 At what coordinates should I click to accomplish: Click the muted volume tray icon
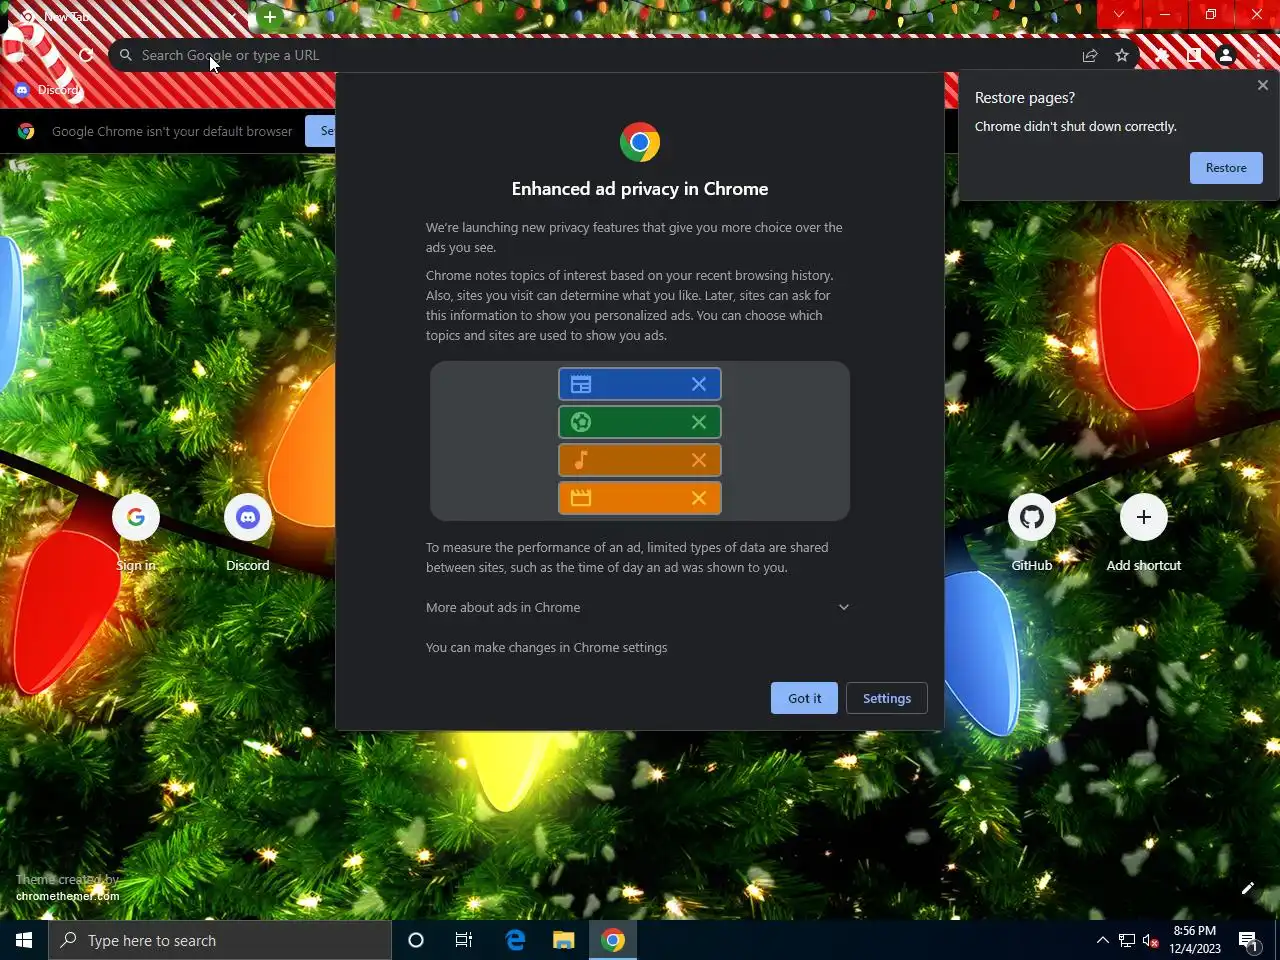[x=1151, y=940]
